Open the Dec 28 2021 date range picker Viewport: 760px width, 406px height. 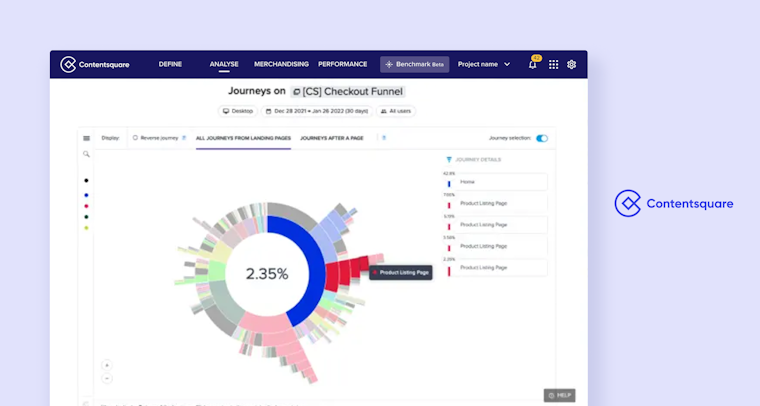point(317,111)
